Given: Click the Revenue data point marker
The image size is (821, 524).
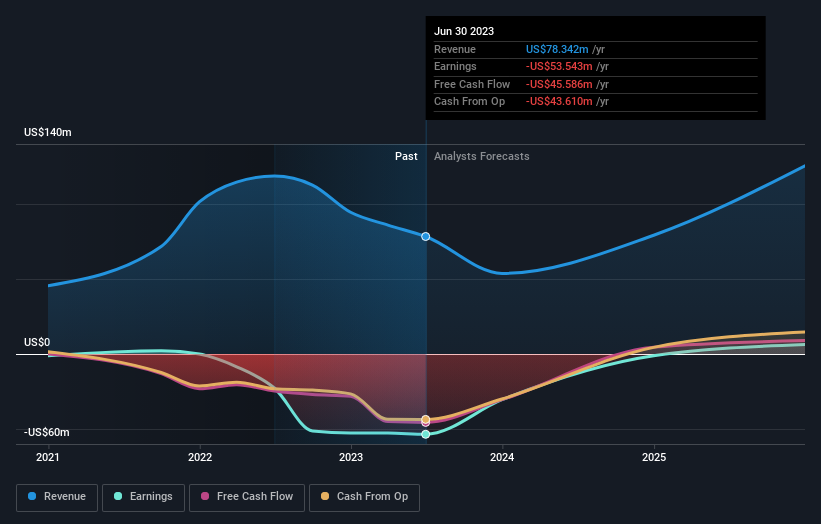Looking at the screenshot, I should click(426, 237).
